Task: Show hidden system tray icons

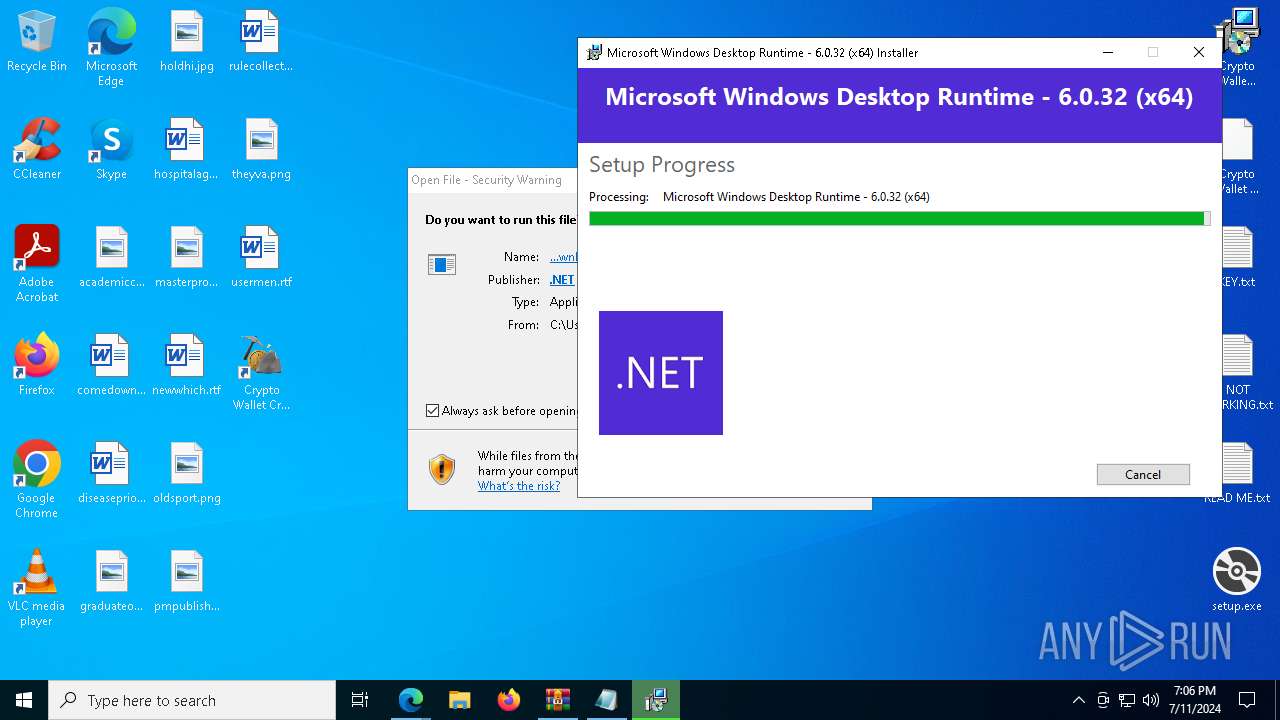Action: click(x=1078, y=700)
